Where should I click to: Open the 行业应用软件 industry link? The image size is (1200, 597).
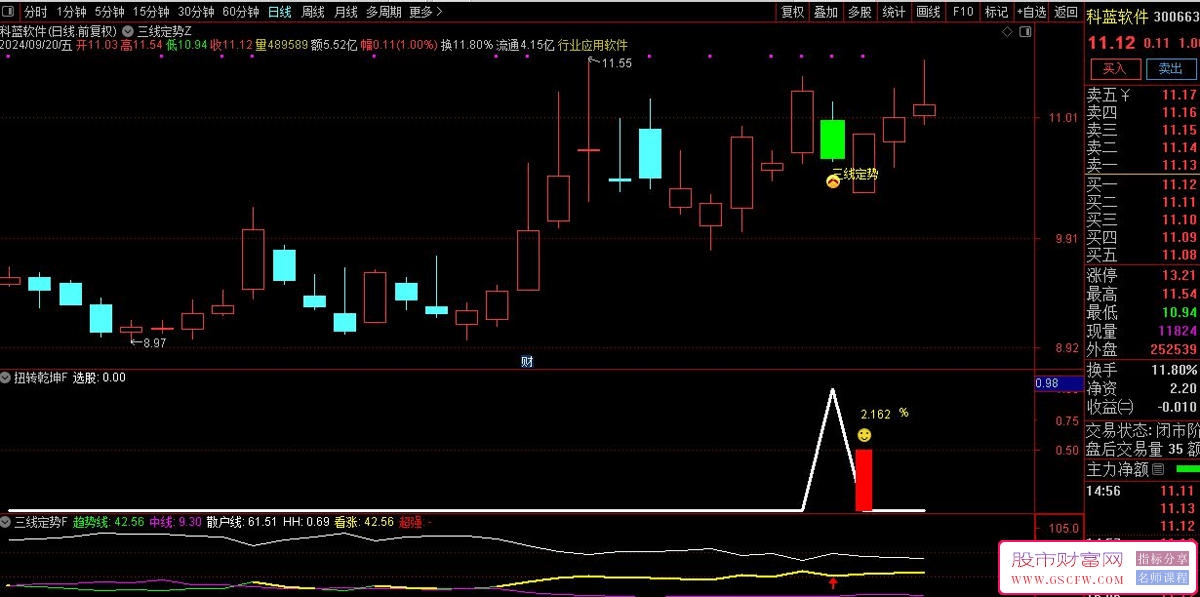click(593, 45)
